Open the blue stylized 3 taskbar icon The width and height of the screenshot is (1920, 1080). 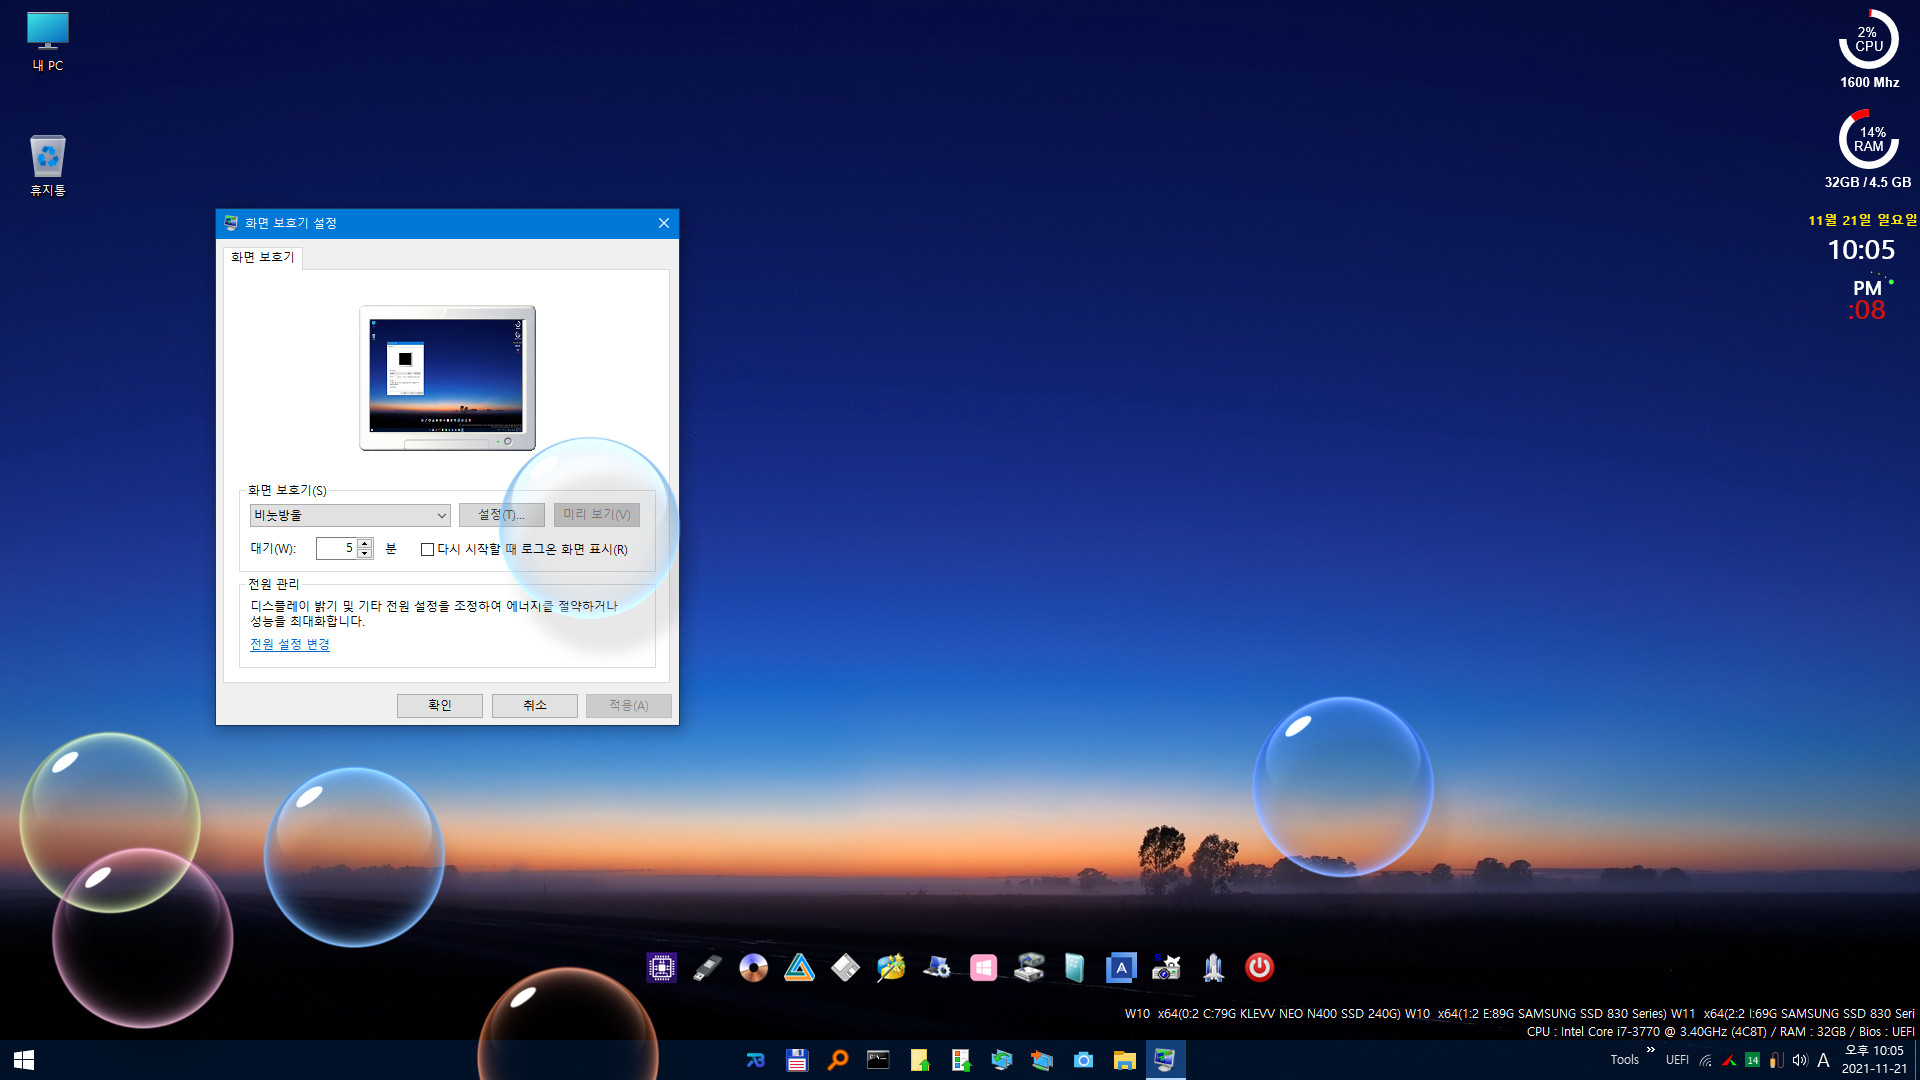coord(755,1060)
